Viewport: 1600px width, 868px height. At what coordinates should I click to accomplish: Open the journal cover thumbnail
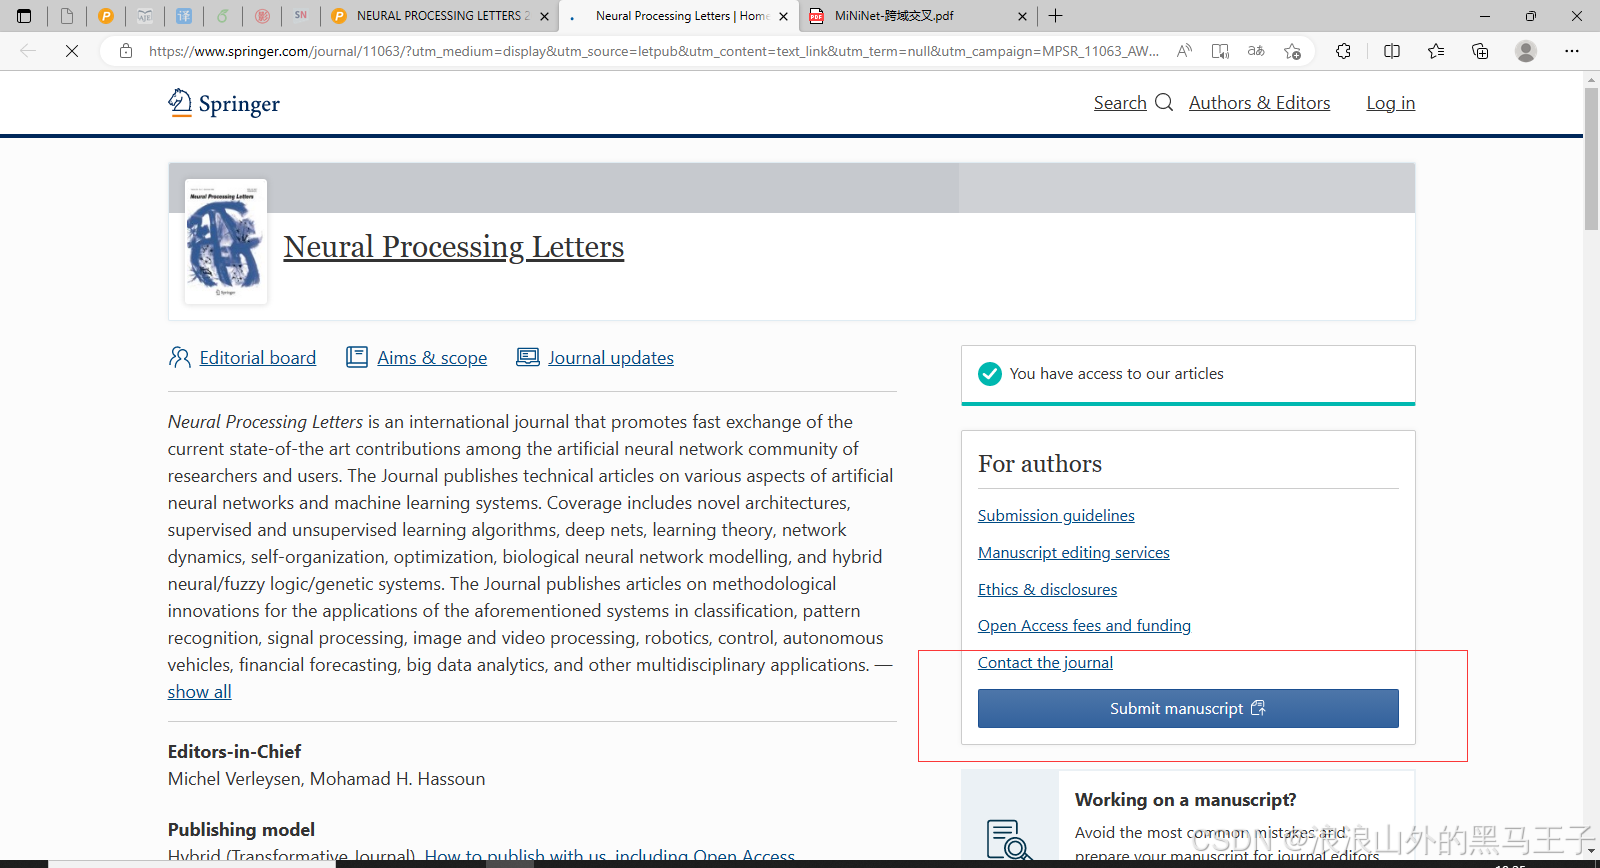[x=226, y=242]
